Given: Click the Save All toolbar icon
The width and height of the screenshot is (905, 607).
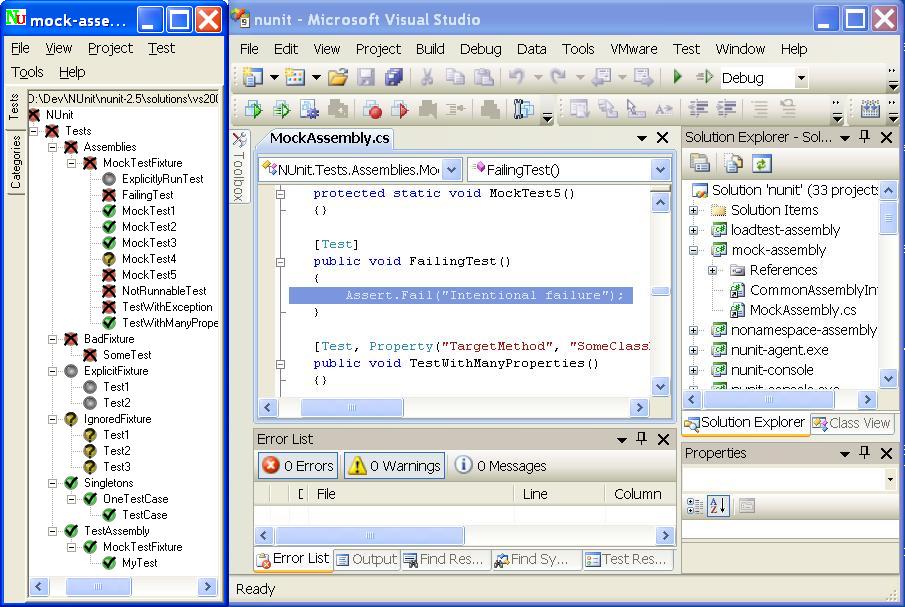Looking at the screenshot, I should pos(394,77).
